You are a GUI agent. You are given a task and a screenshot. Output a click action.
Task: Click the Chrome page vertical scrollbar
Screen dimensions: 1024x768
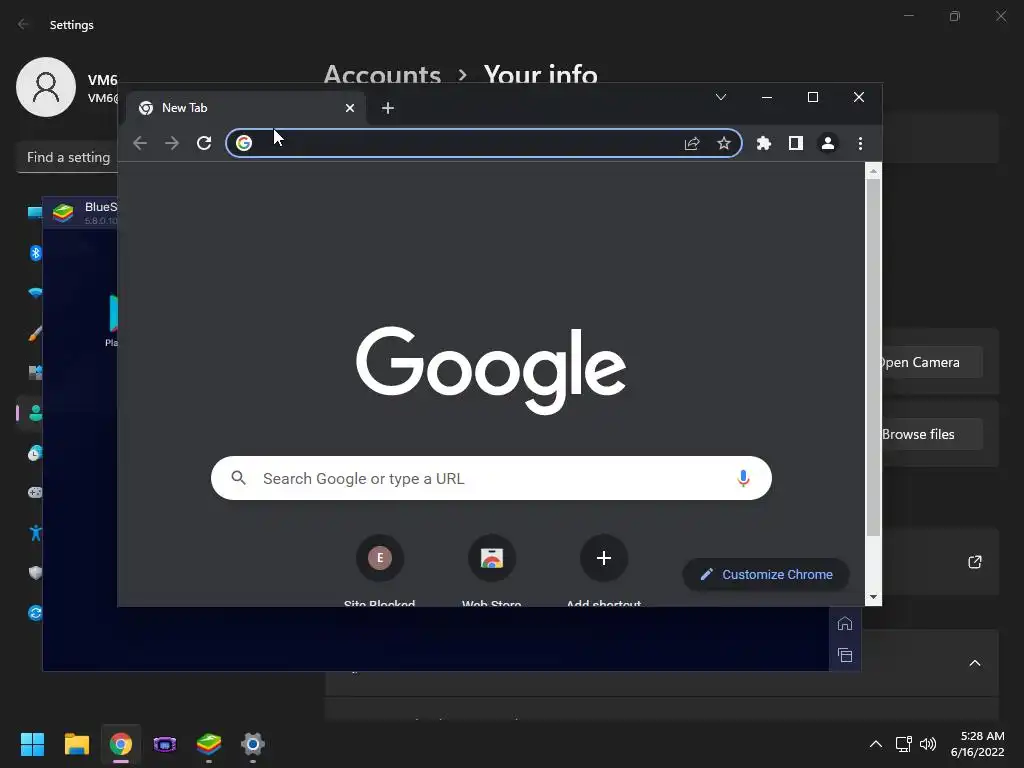[873, 358]
